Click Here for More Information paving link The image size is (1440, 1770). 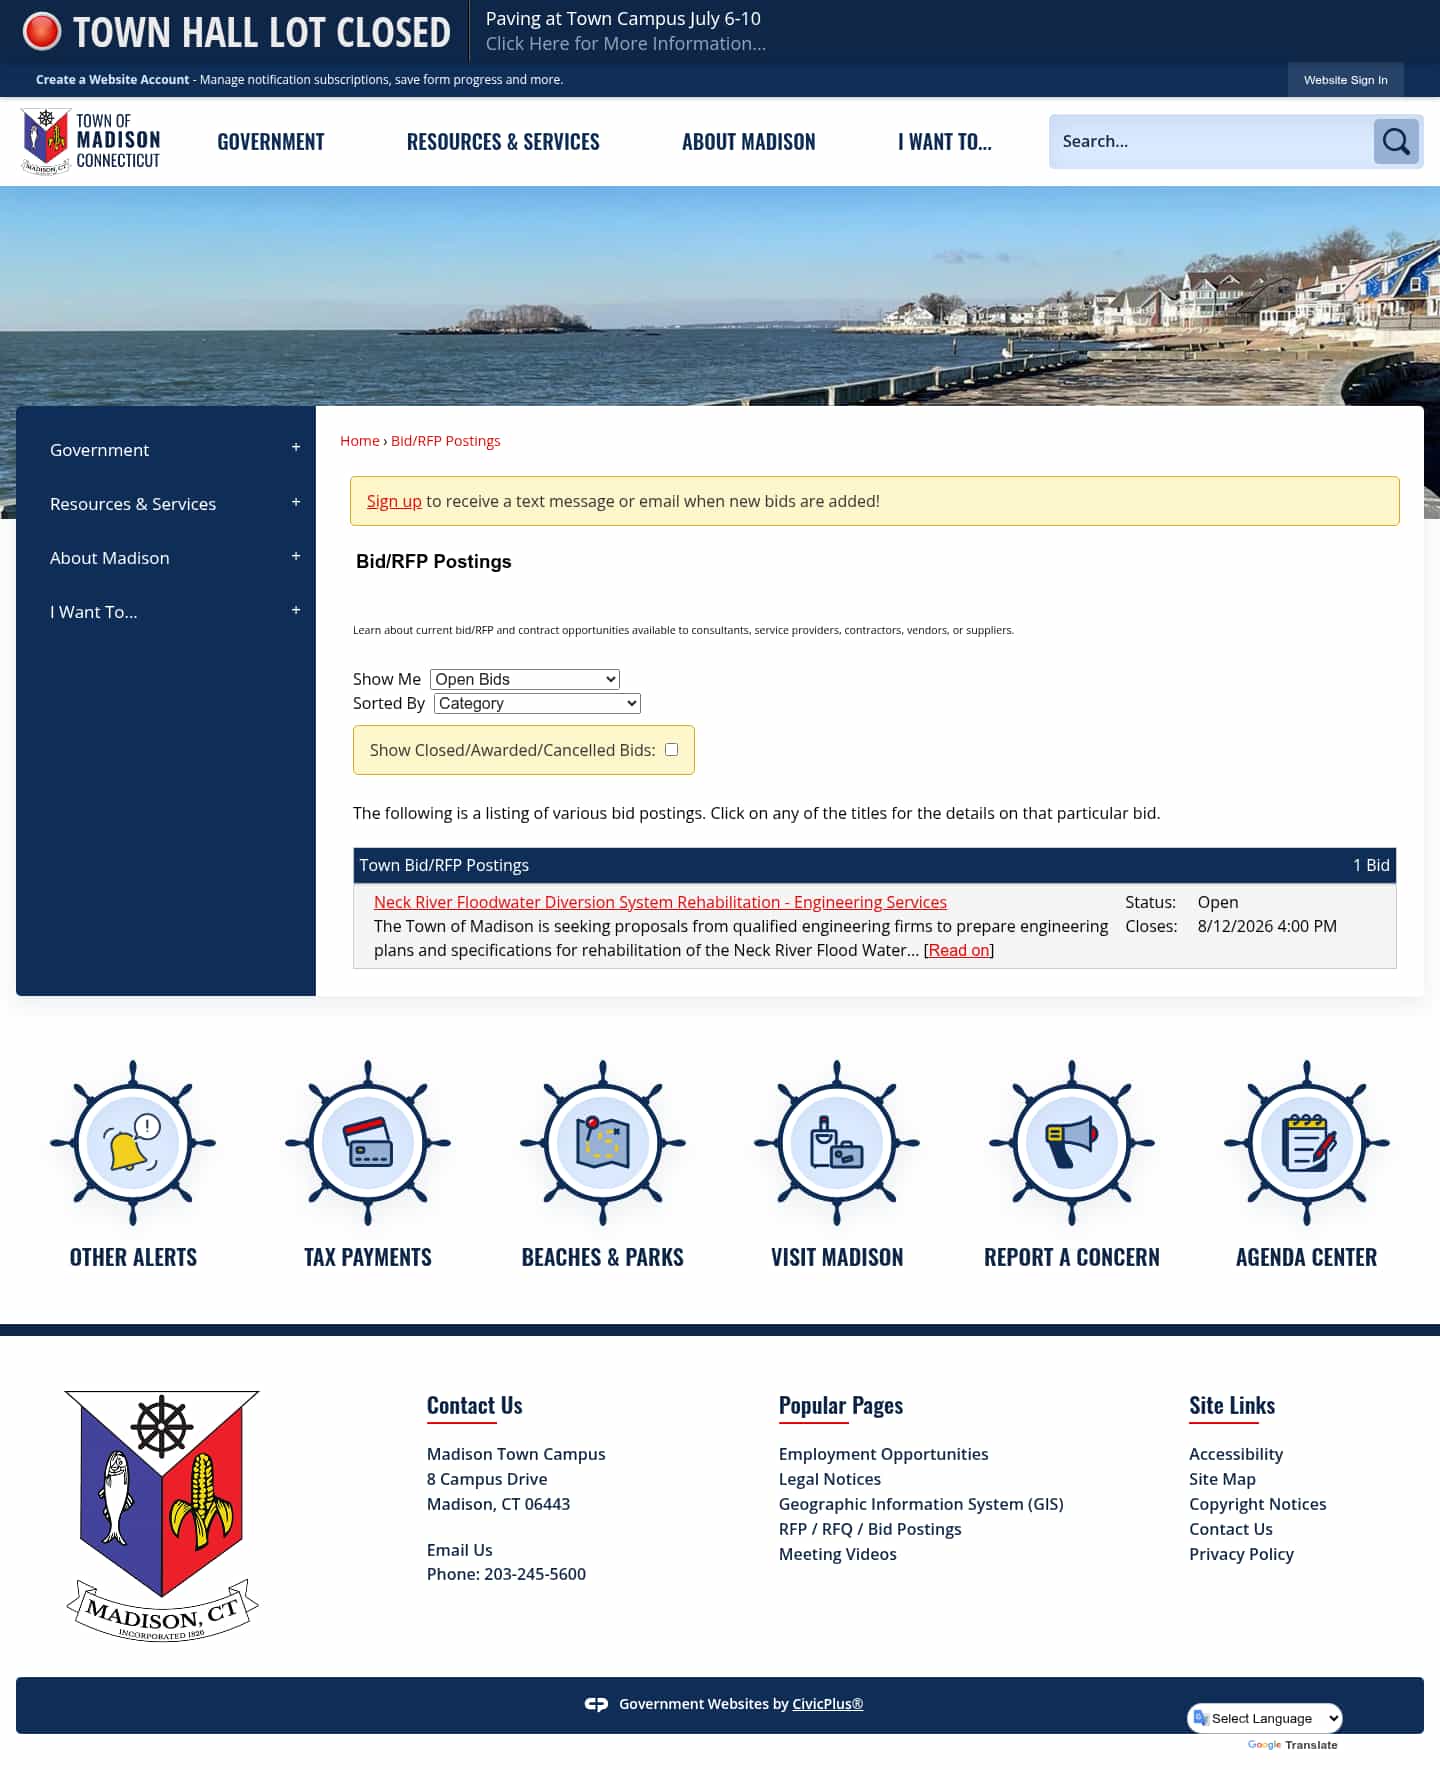626,44
